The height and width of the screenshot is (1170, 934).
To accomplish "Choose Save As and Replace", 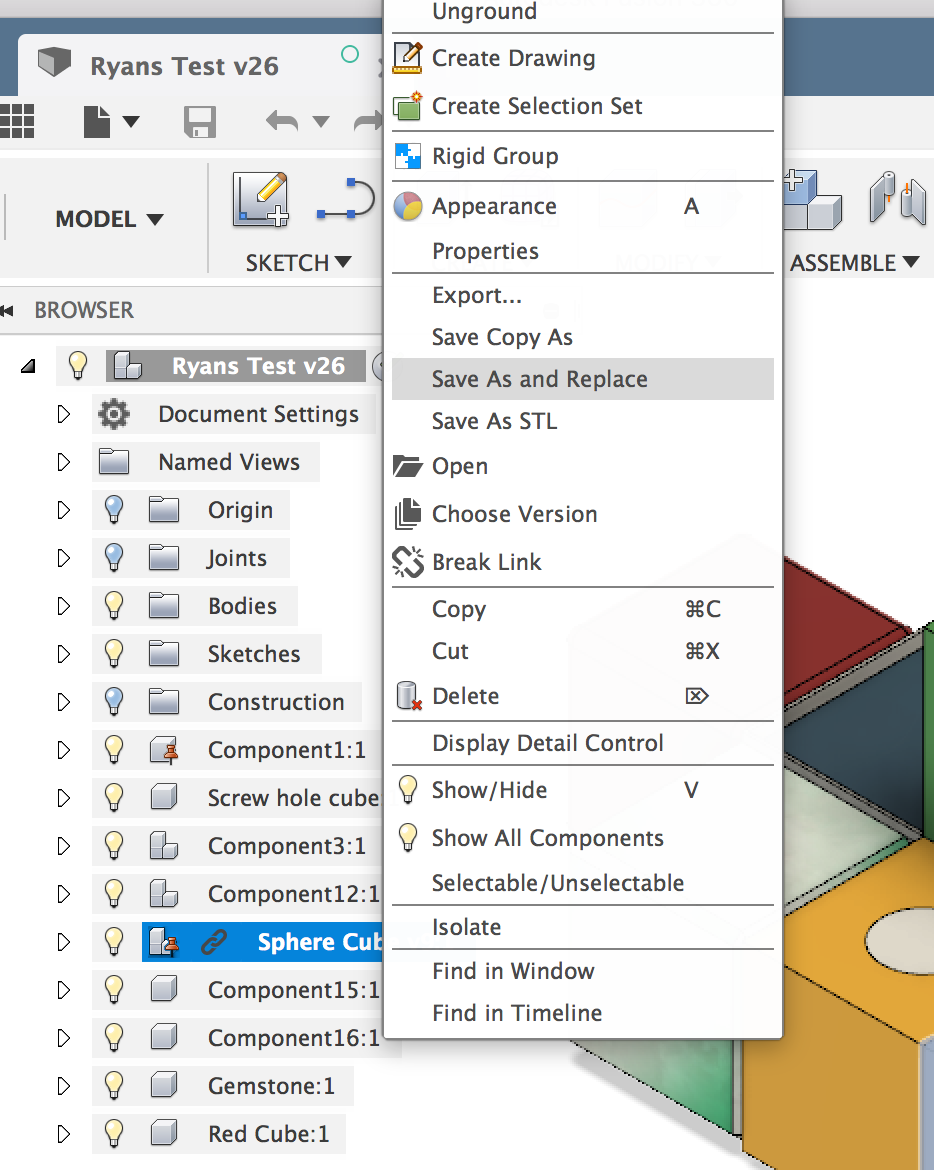I will tap(583, 379).
